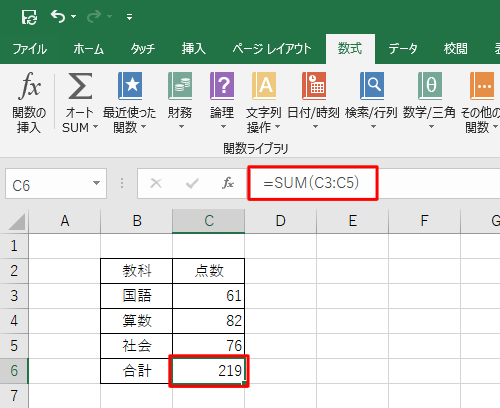500x408 pixels.
Task: Select row 5 header
Action: pos(14,346)
